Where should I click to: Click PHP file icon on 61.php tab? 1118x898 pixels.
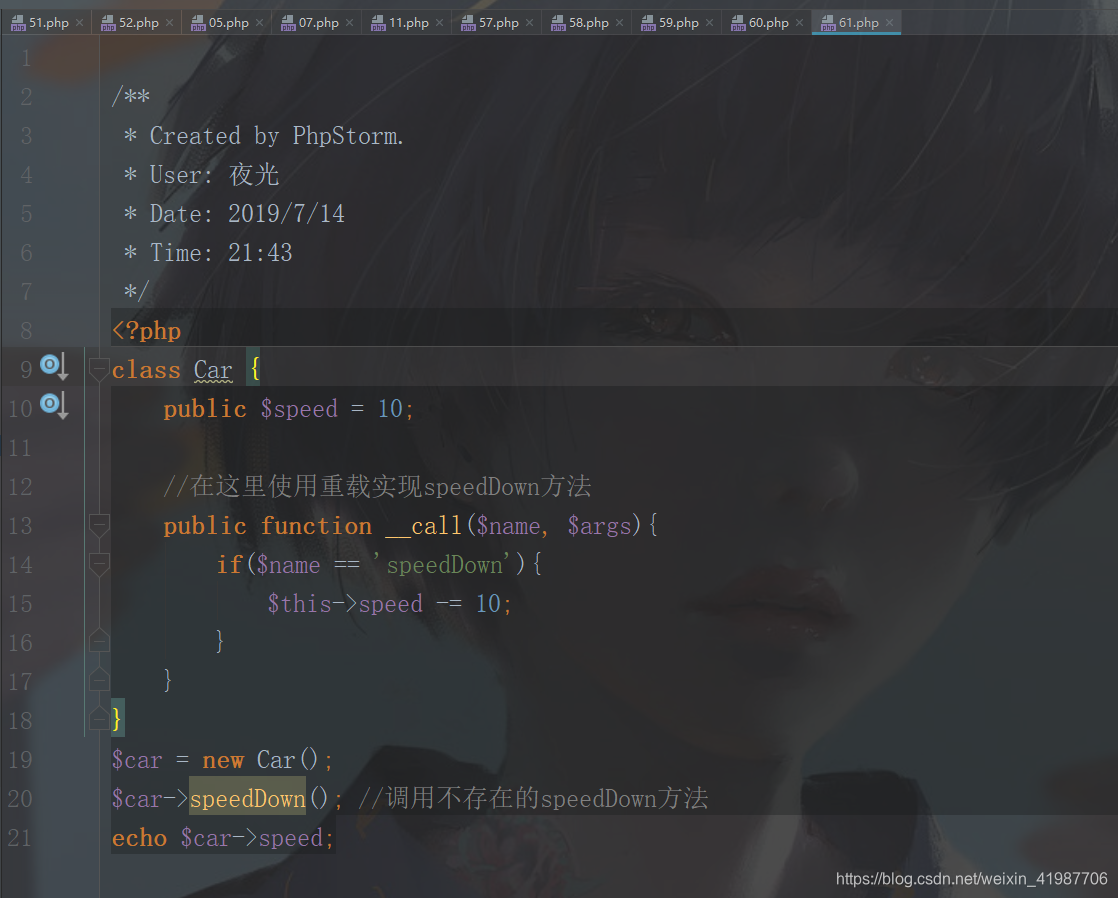(828, 24)
